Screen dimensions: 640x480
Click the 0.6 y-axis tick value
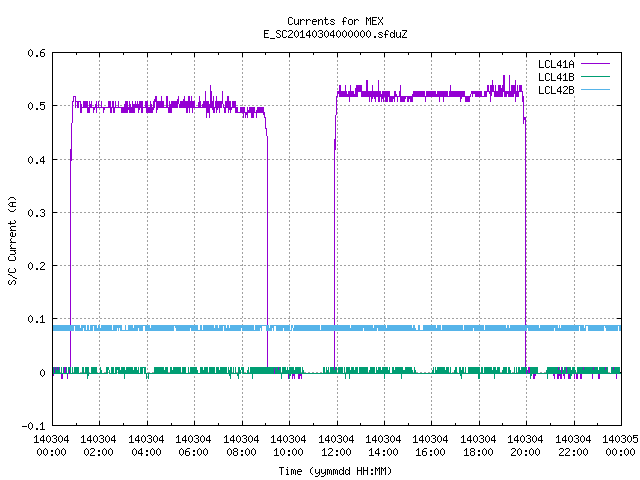point(36,53)
